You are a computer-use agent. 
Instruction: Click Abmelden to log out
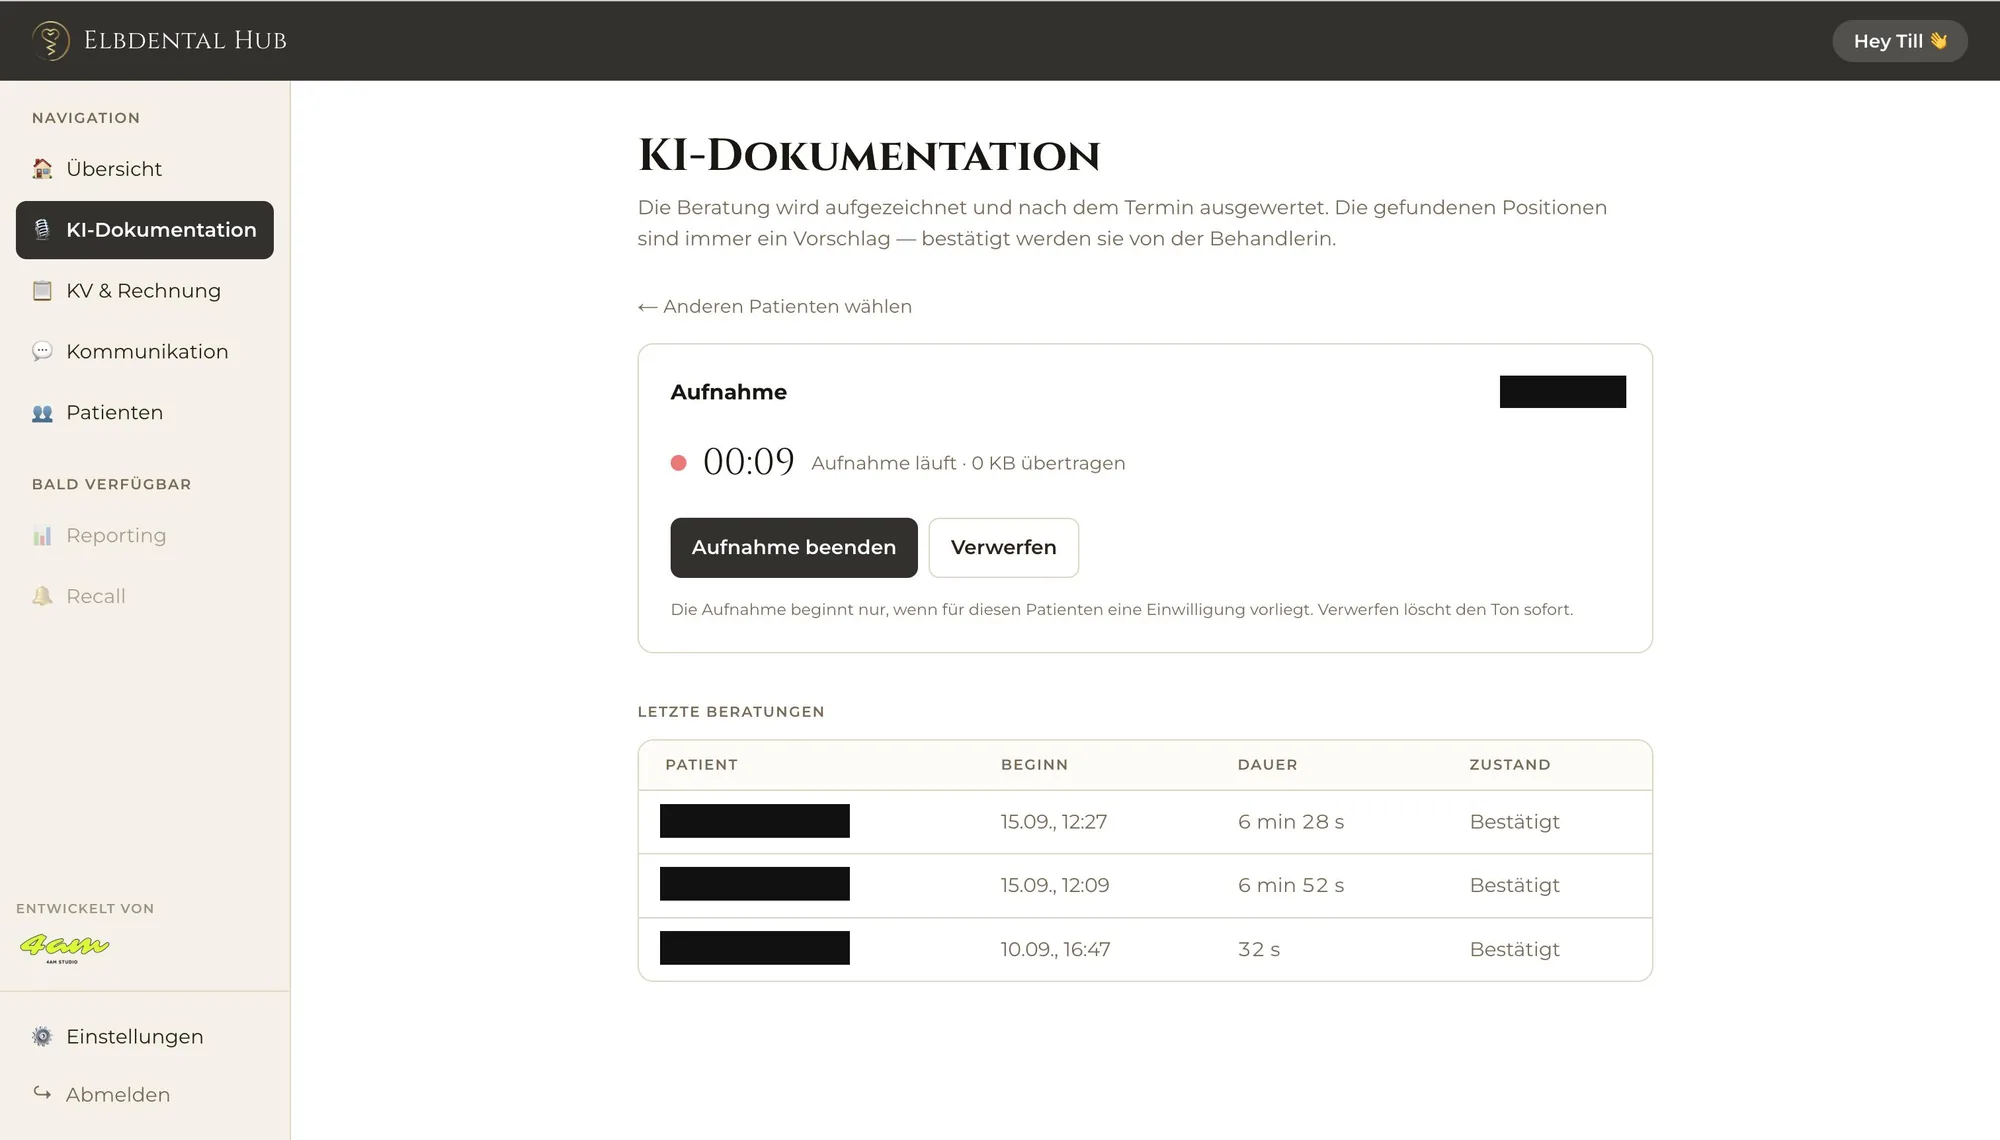145,1095
